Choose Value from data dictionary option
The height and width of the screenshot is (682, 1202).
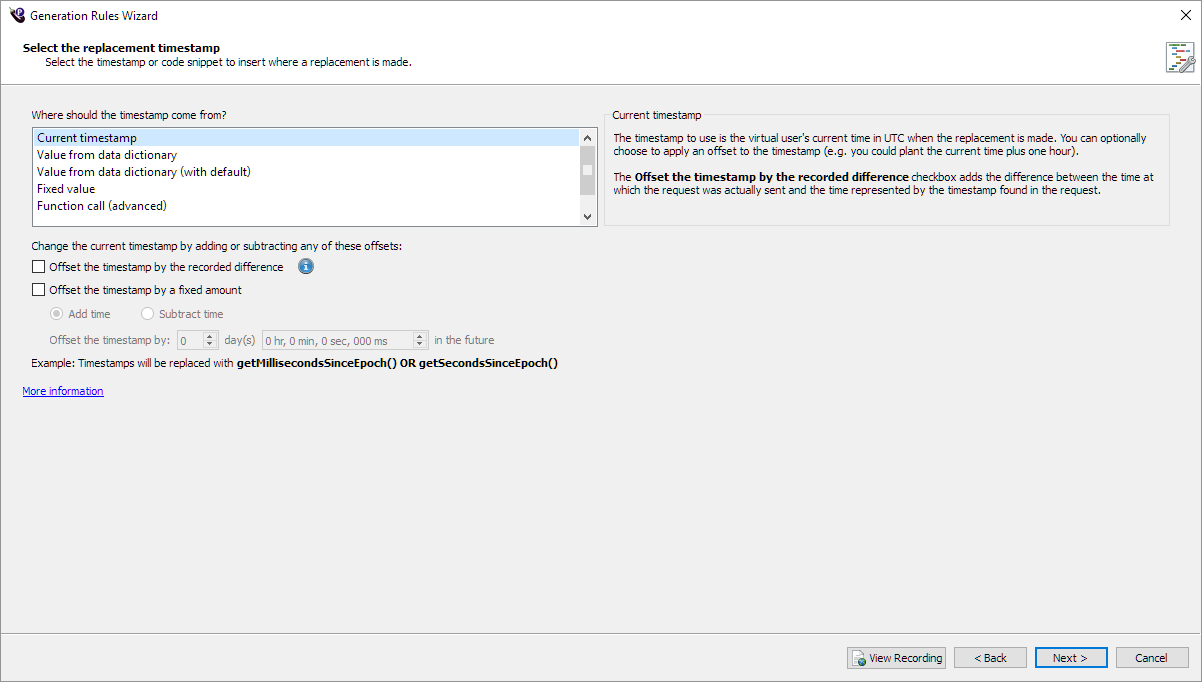(107, 155)
